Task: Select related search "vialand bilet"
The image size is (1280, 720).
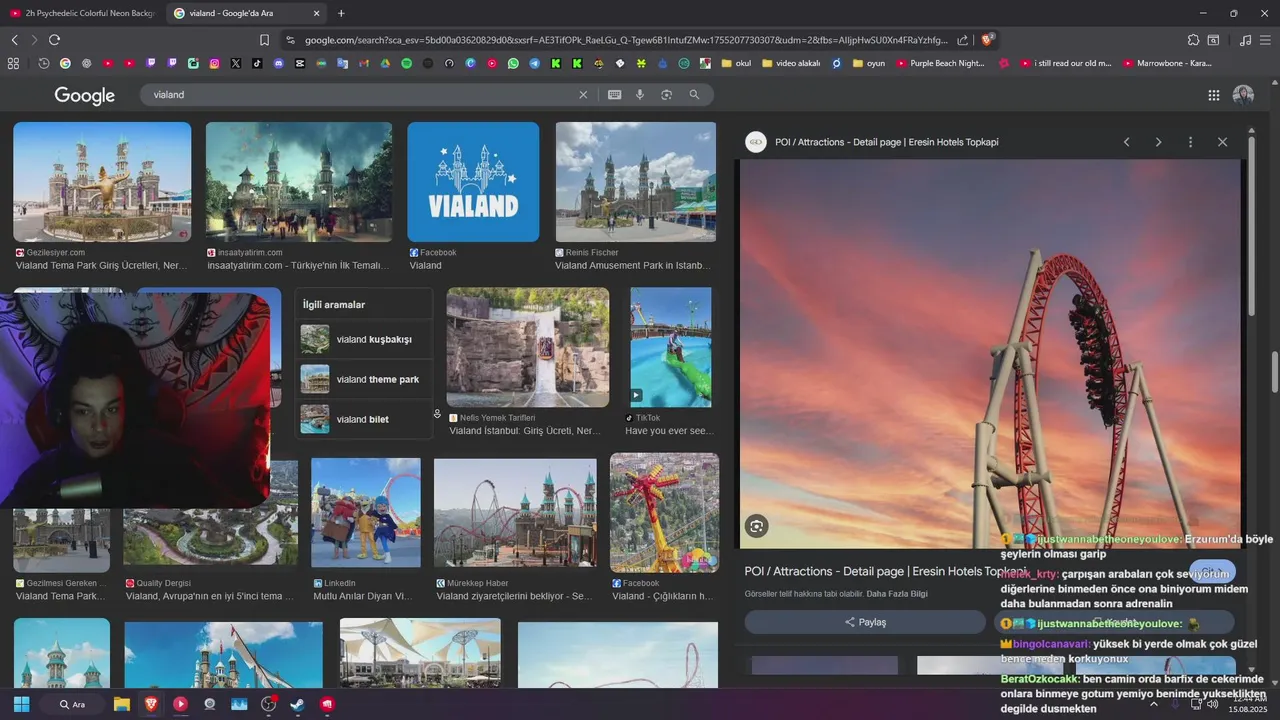Action: (364, 419)
